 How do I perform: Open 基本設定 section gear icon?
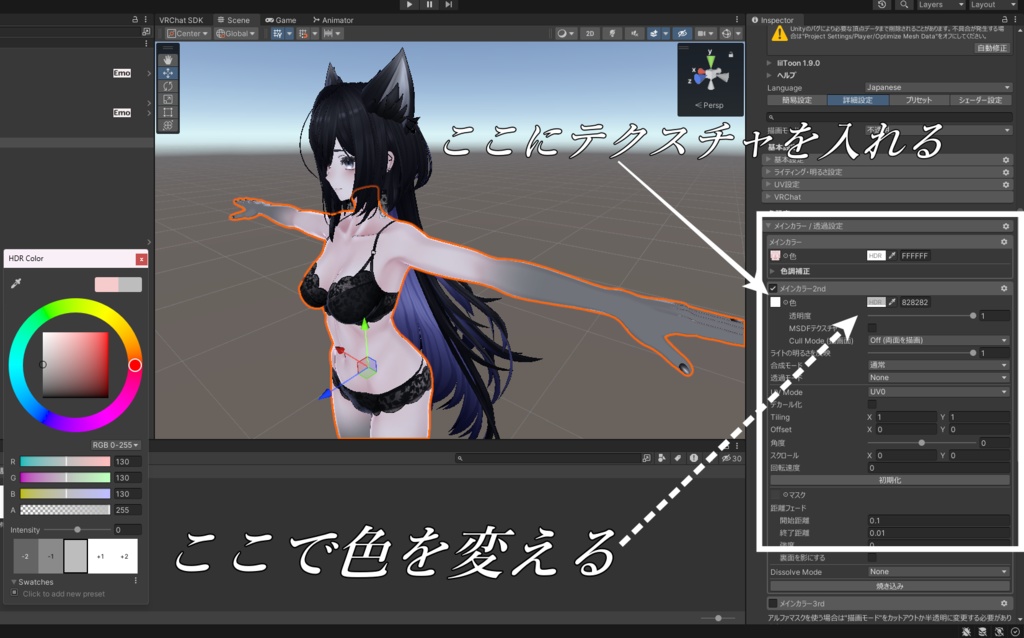point(1006,159)
